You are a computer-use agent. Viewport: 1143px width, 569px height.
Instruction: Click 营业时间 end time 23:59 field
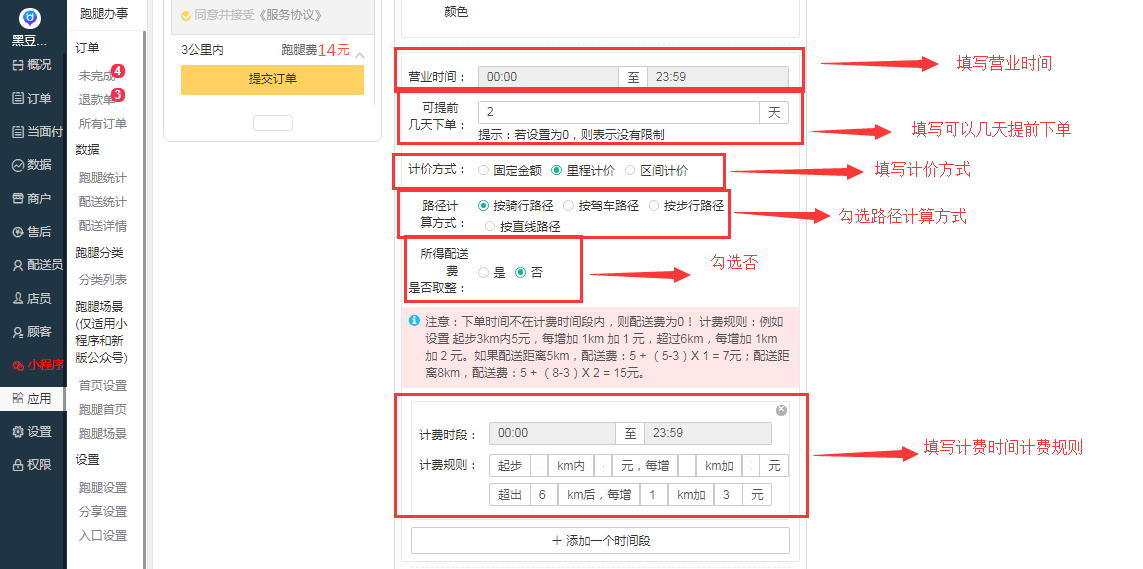tap(718, 76)
